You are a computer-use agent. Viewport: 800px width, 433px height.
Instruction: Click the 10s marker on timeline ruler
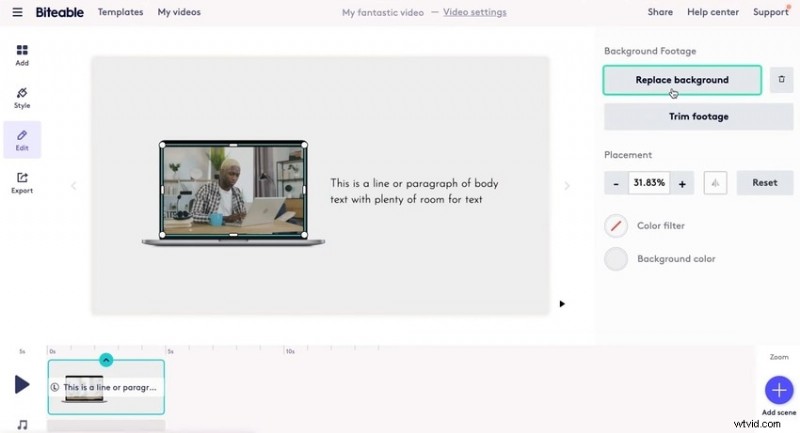click(x=290, y=351)
